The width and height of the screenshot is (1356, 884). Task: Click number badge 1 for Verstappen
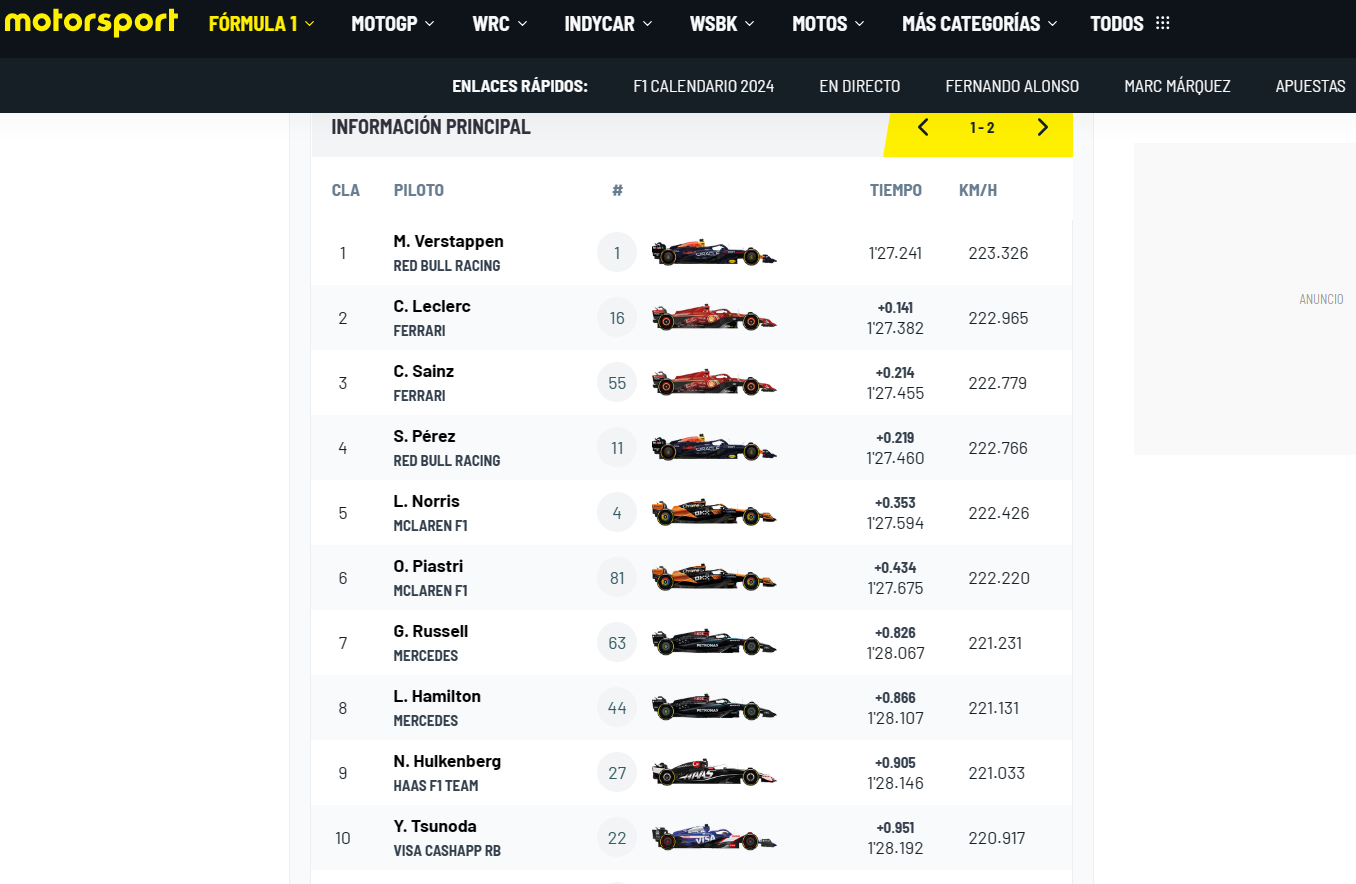coord(617,253)
